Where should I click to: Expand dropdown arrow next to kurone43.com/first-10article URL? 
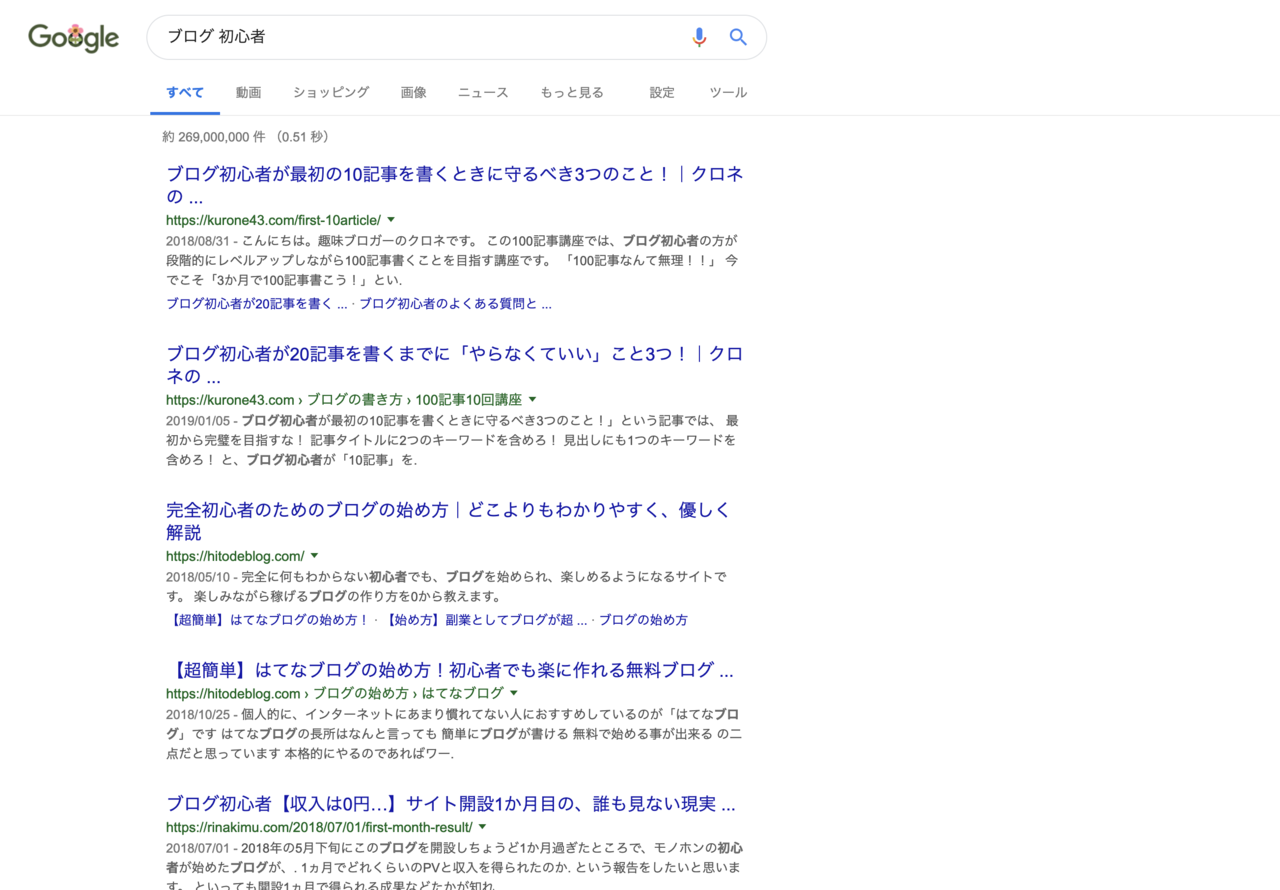click(x=391, y=219)
